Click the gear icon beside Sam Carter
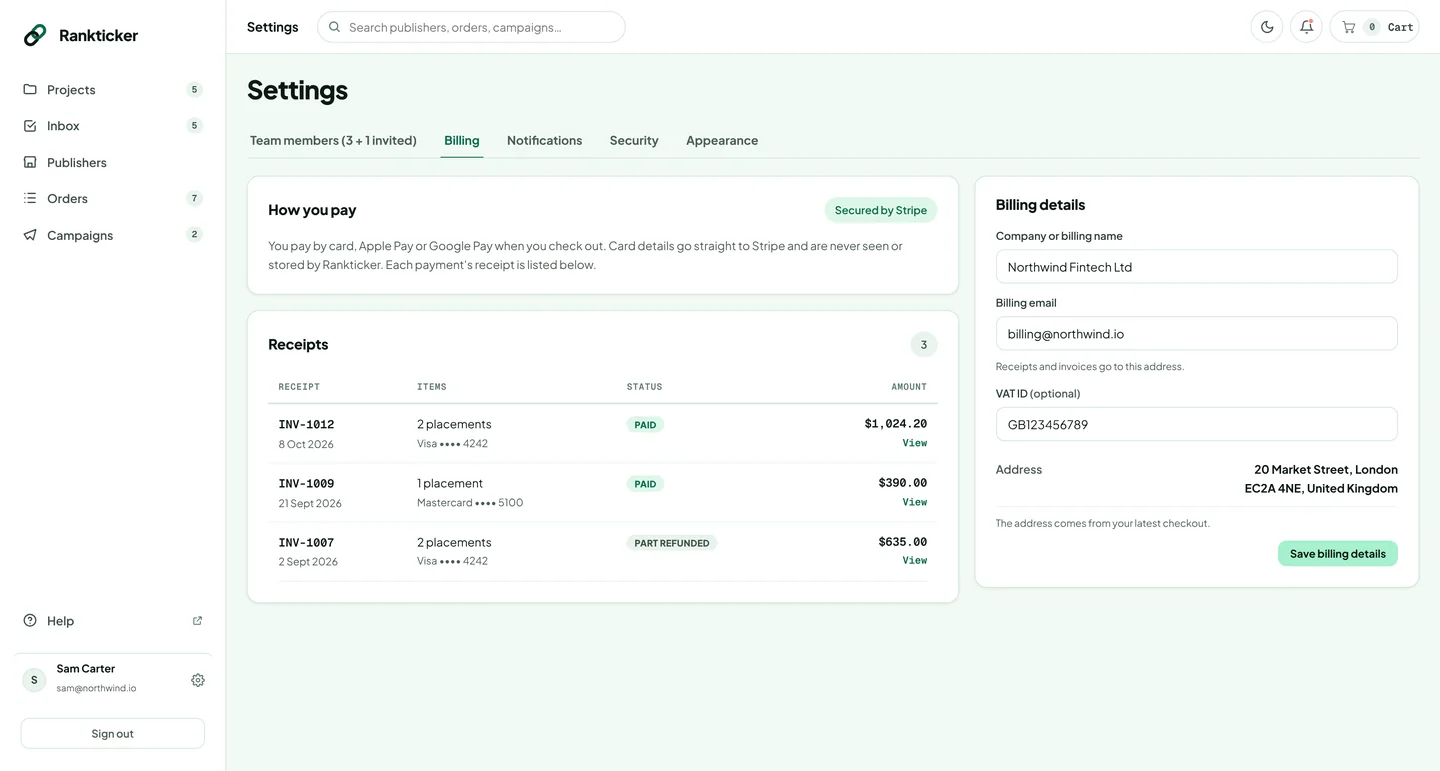1440x771 pixels. coord(198,680)
